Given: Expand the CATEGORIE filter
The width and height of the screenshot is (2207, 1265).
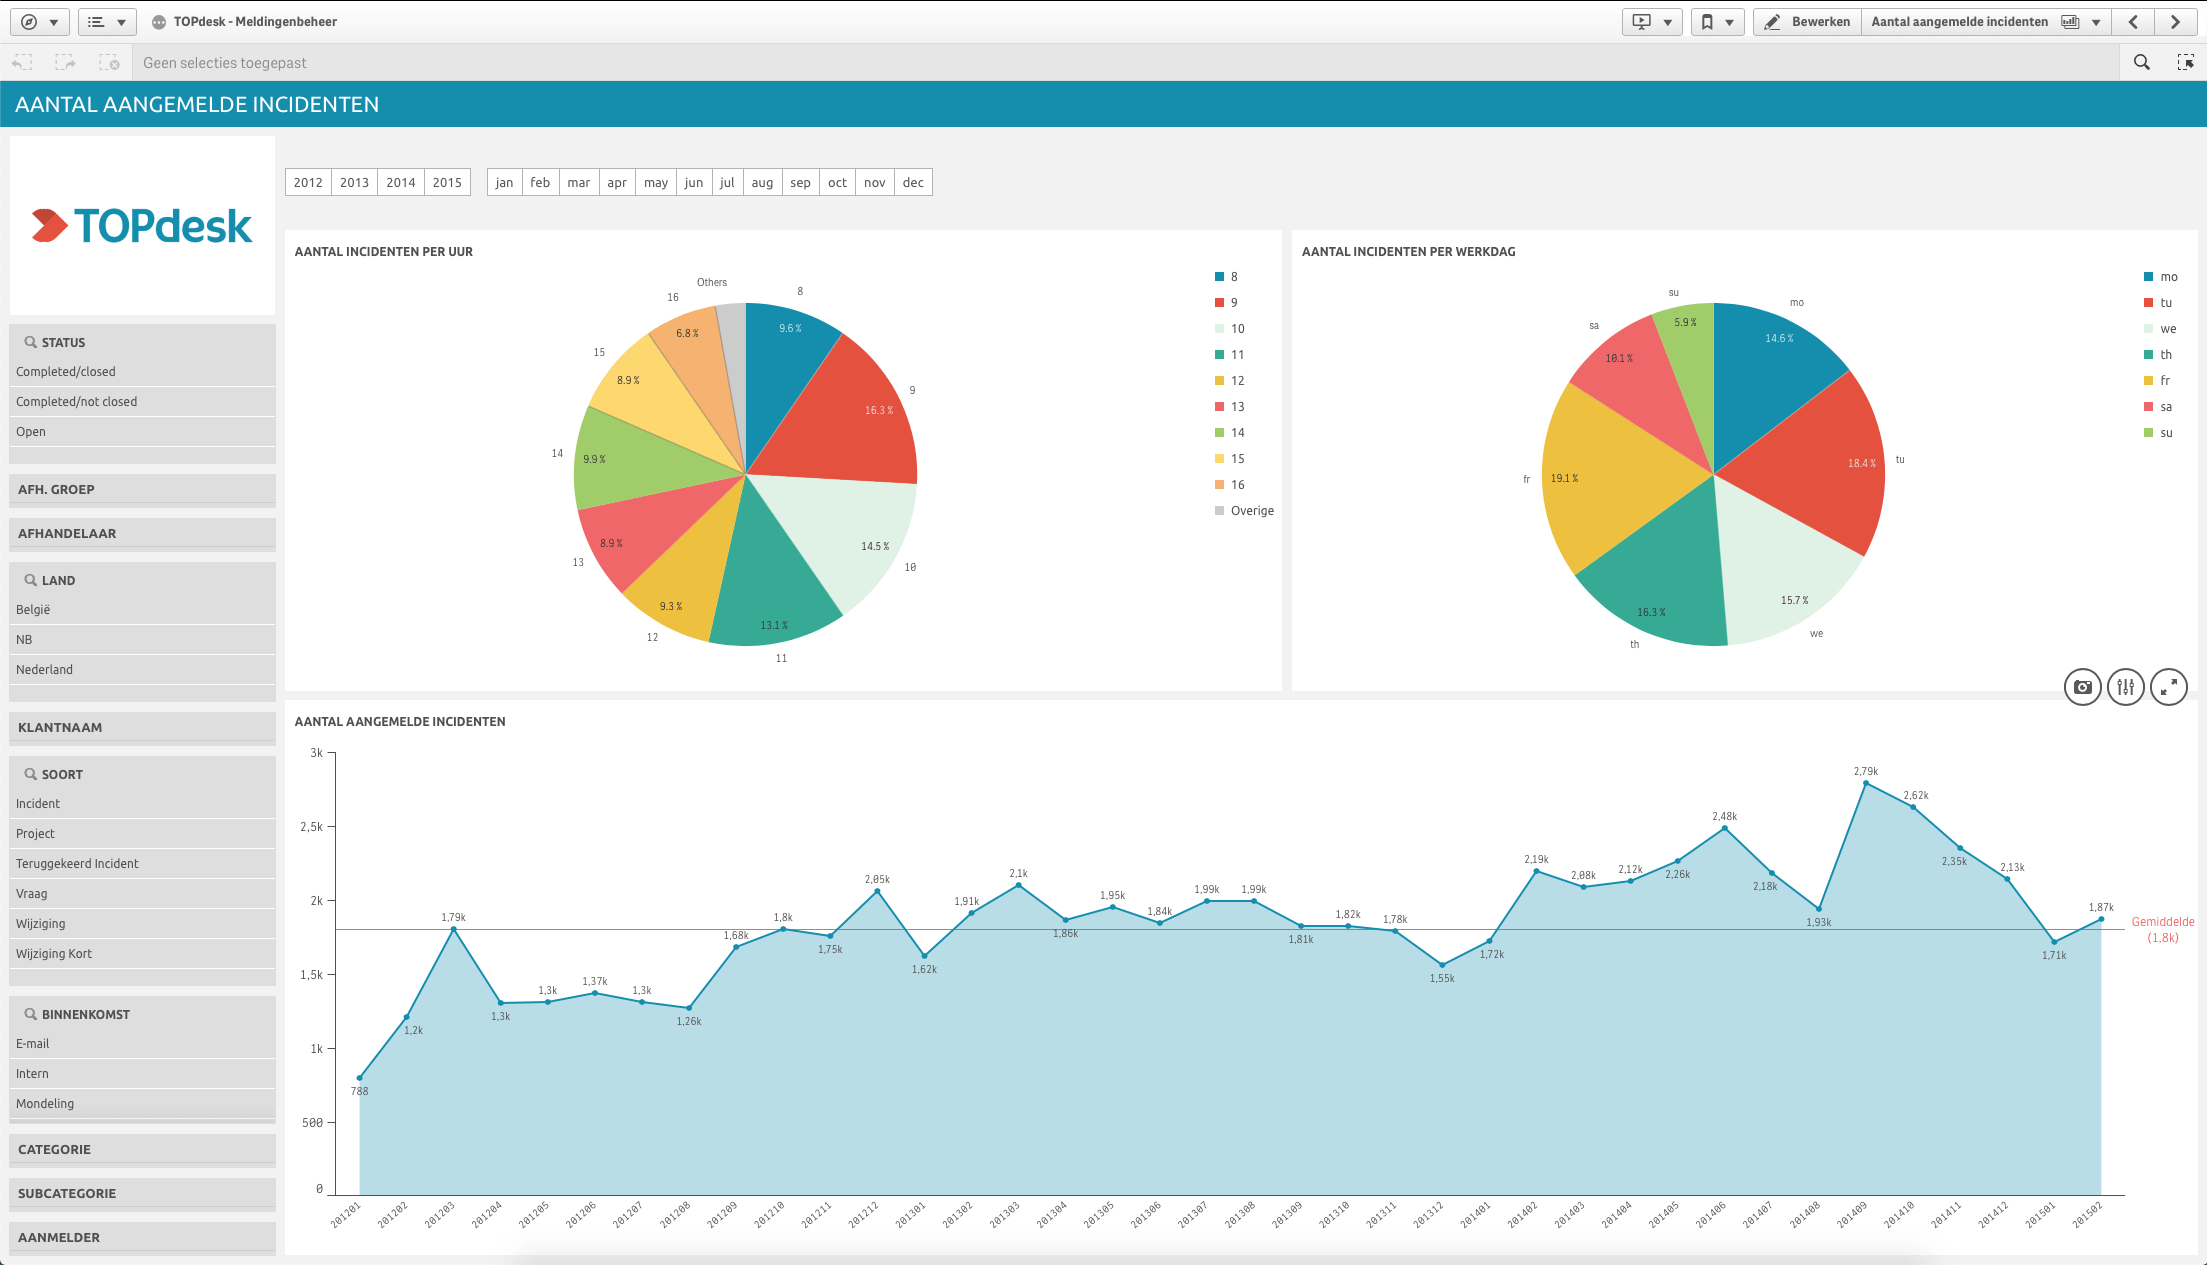Looking at the screenshot, I should pyautogui.click(x=142, y=1149).
